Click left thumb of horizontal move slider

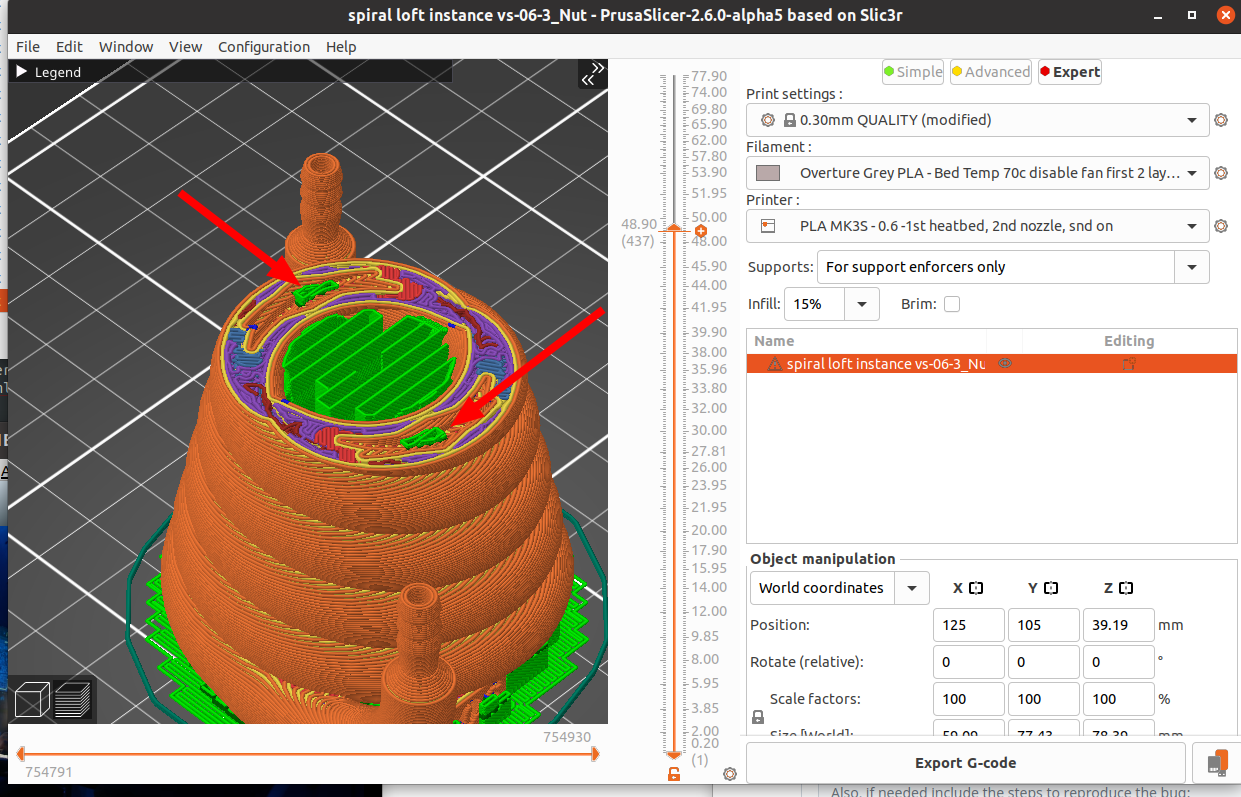point(21,754)
